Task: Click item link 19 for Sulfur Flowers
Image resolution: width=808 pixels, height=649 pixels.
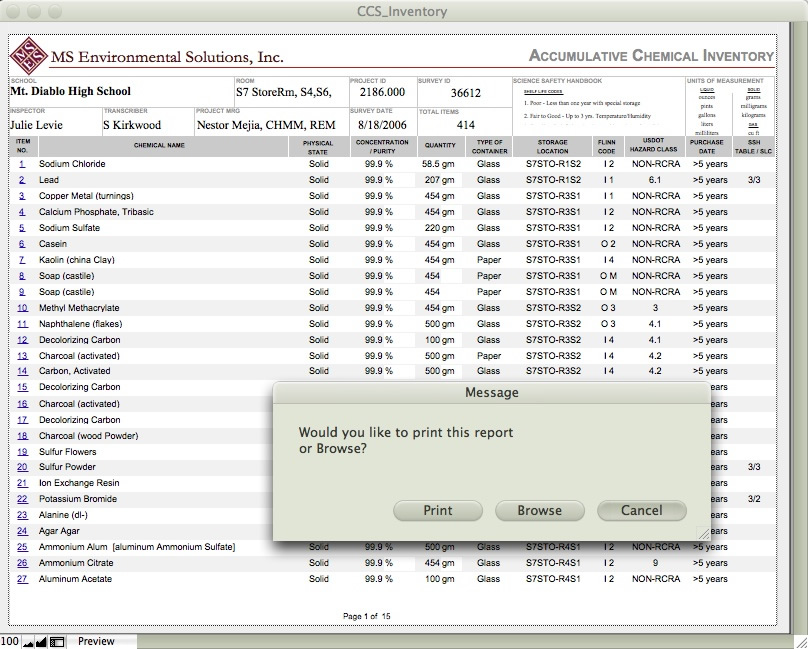Action: [22, 452]
